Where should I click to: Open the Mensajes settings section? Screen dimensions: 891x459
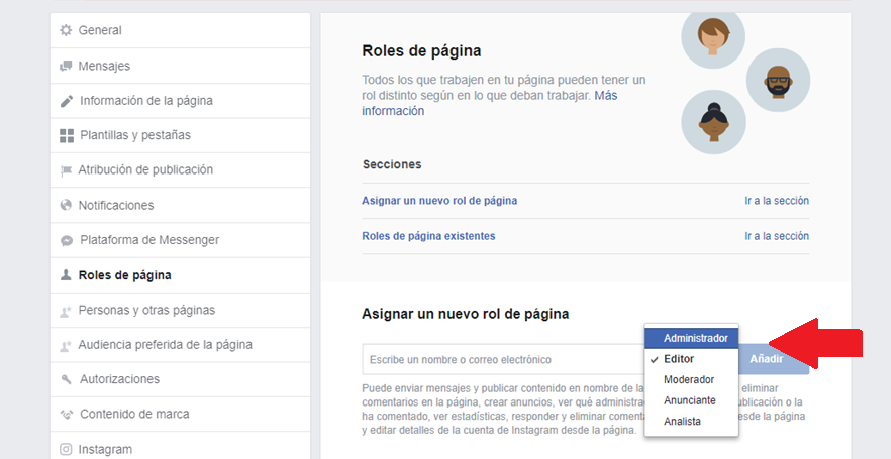[x=180, y=66]
